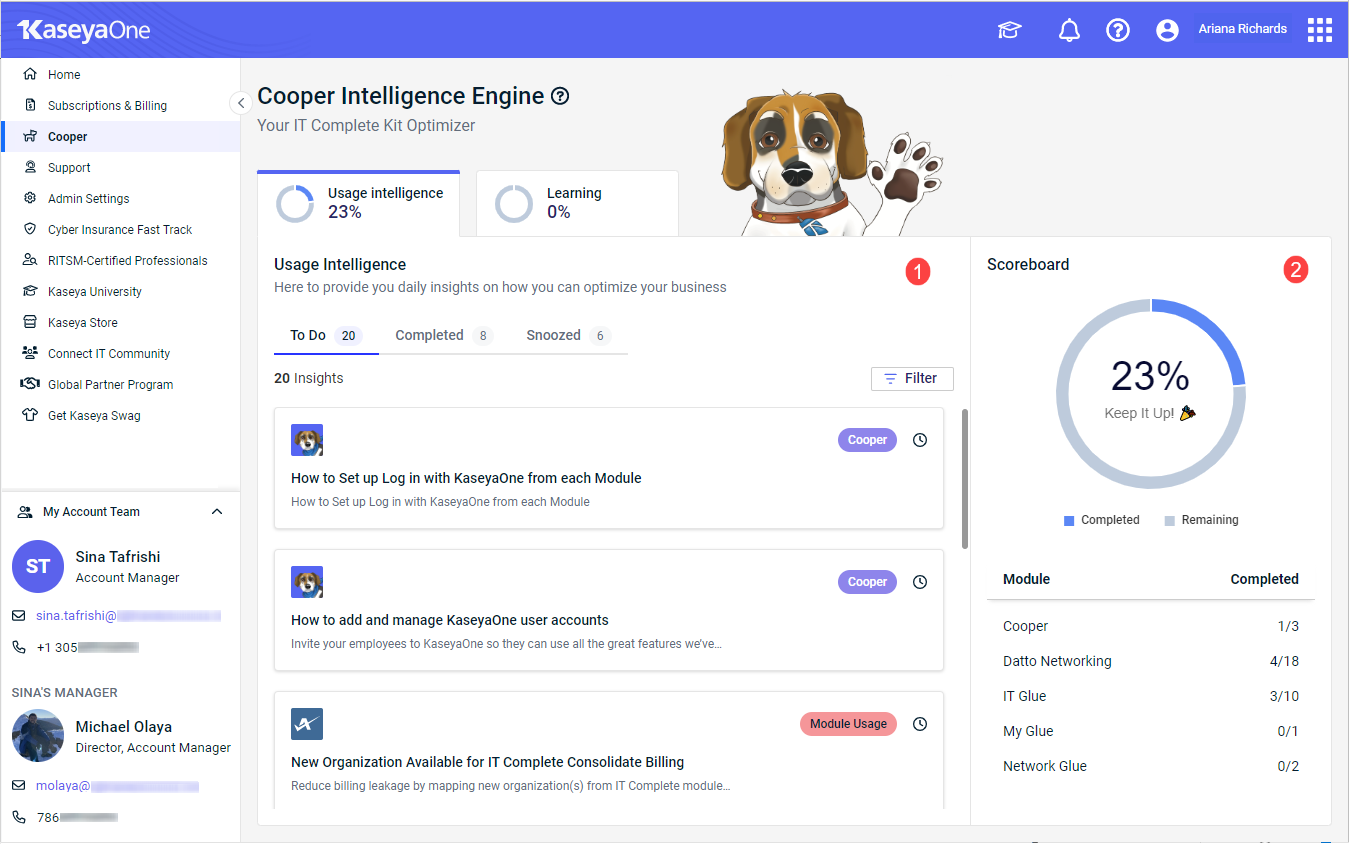The image size is (1349, 844).
Task: Switch to the Learning tab
Action: click(x=577, y=203)
